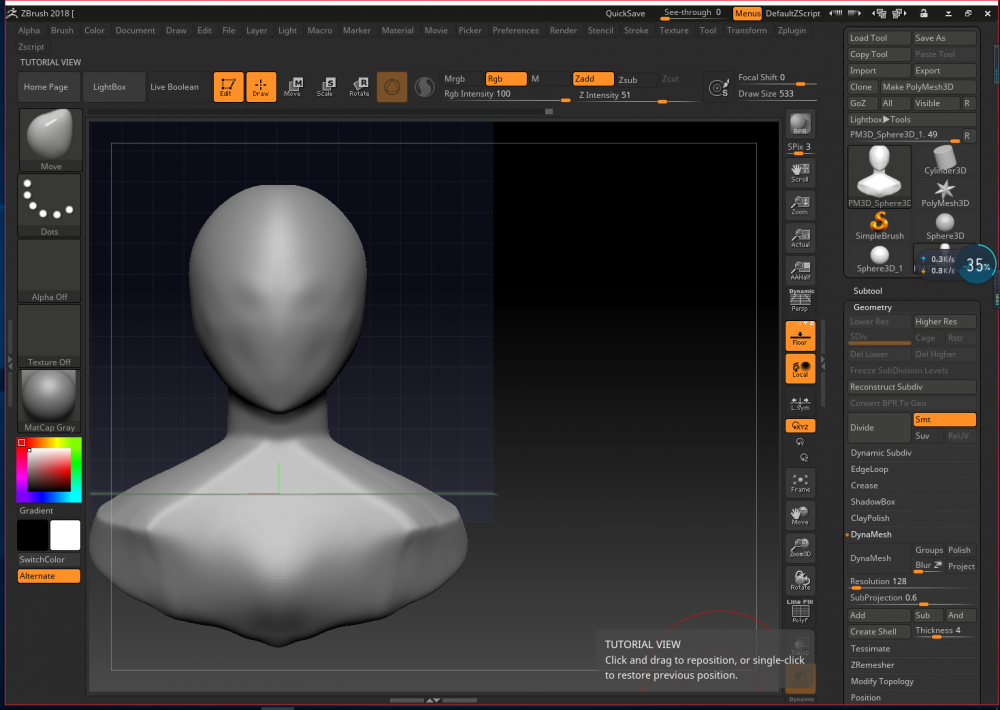Toggle XYZ rotation mode
Image resolution: width=1000 pixels, height=710 pixels.
(x=800, y=425)
